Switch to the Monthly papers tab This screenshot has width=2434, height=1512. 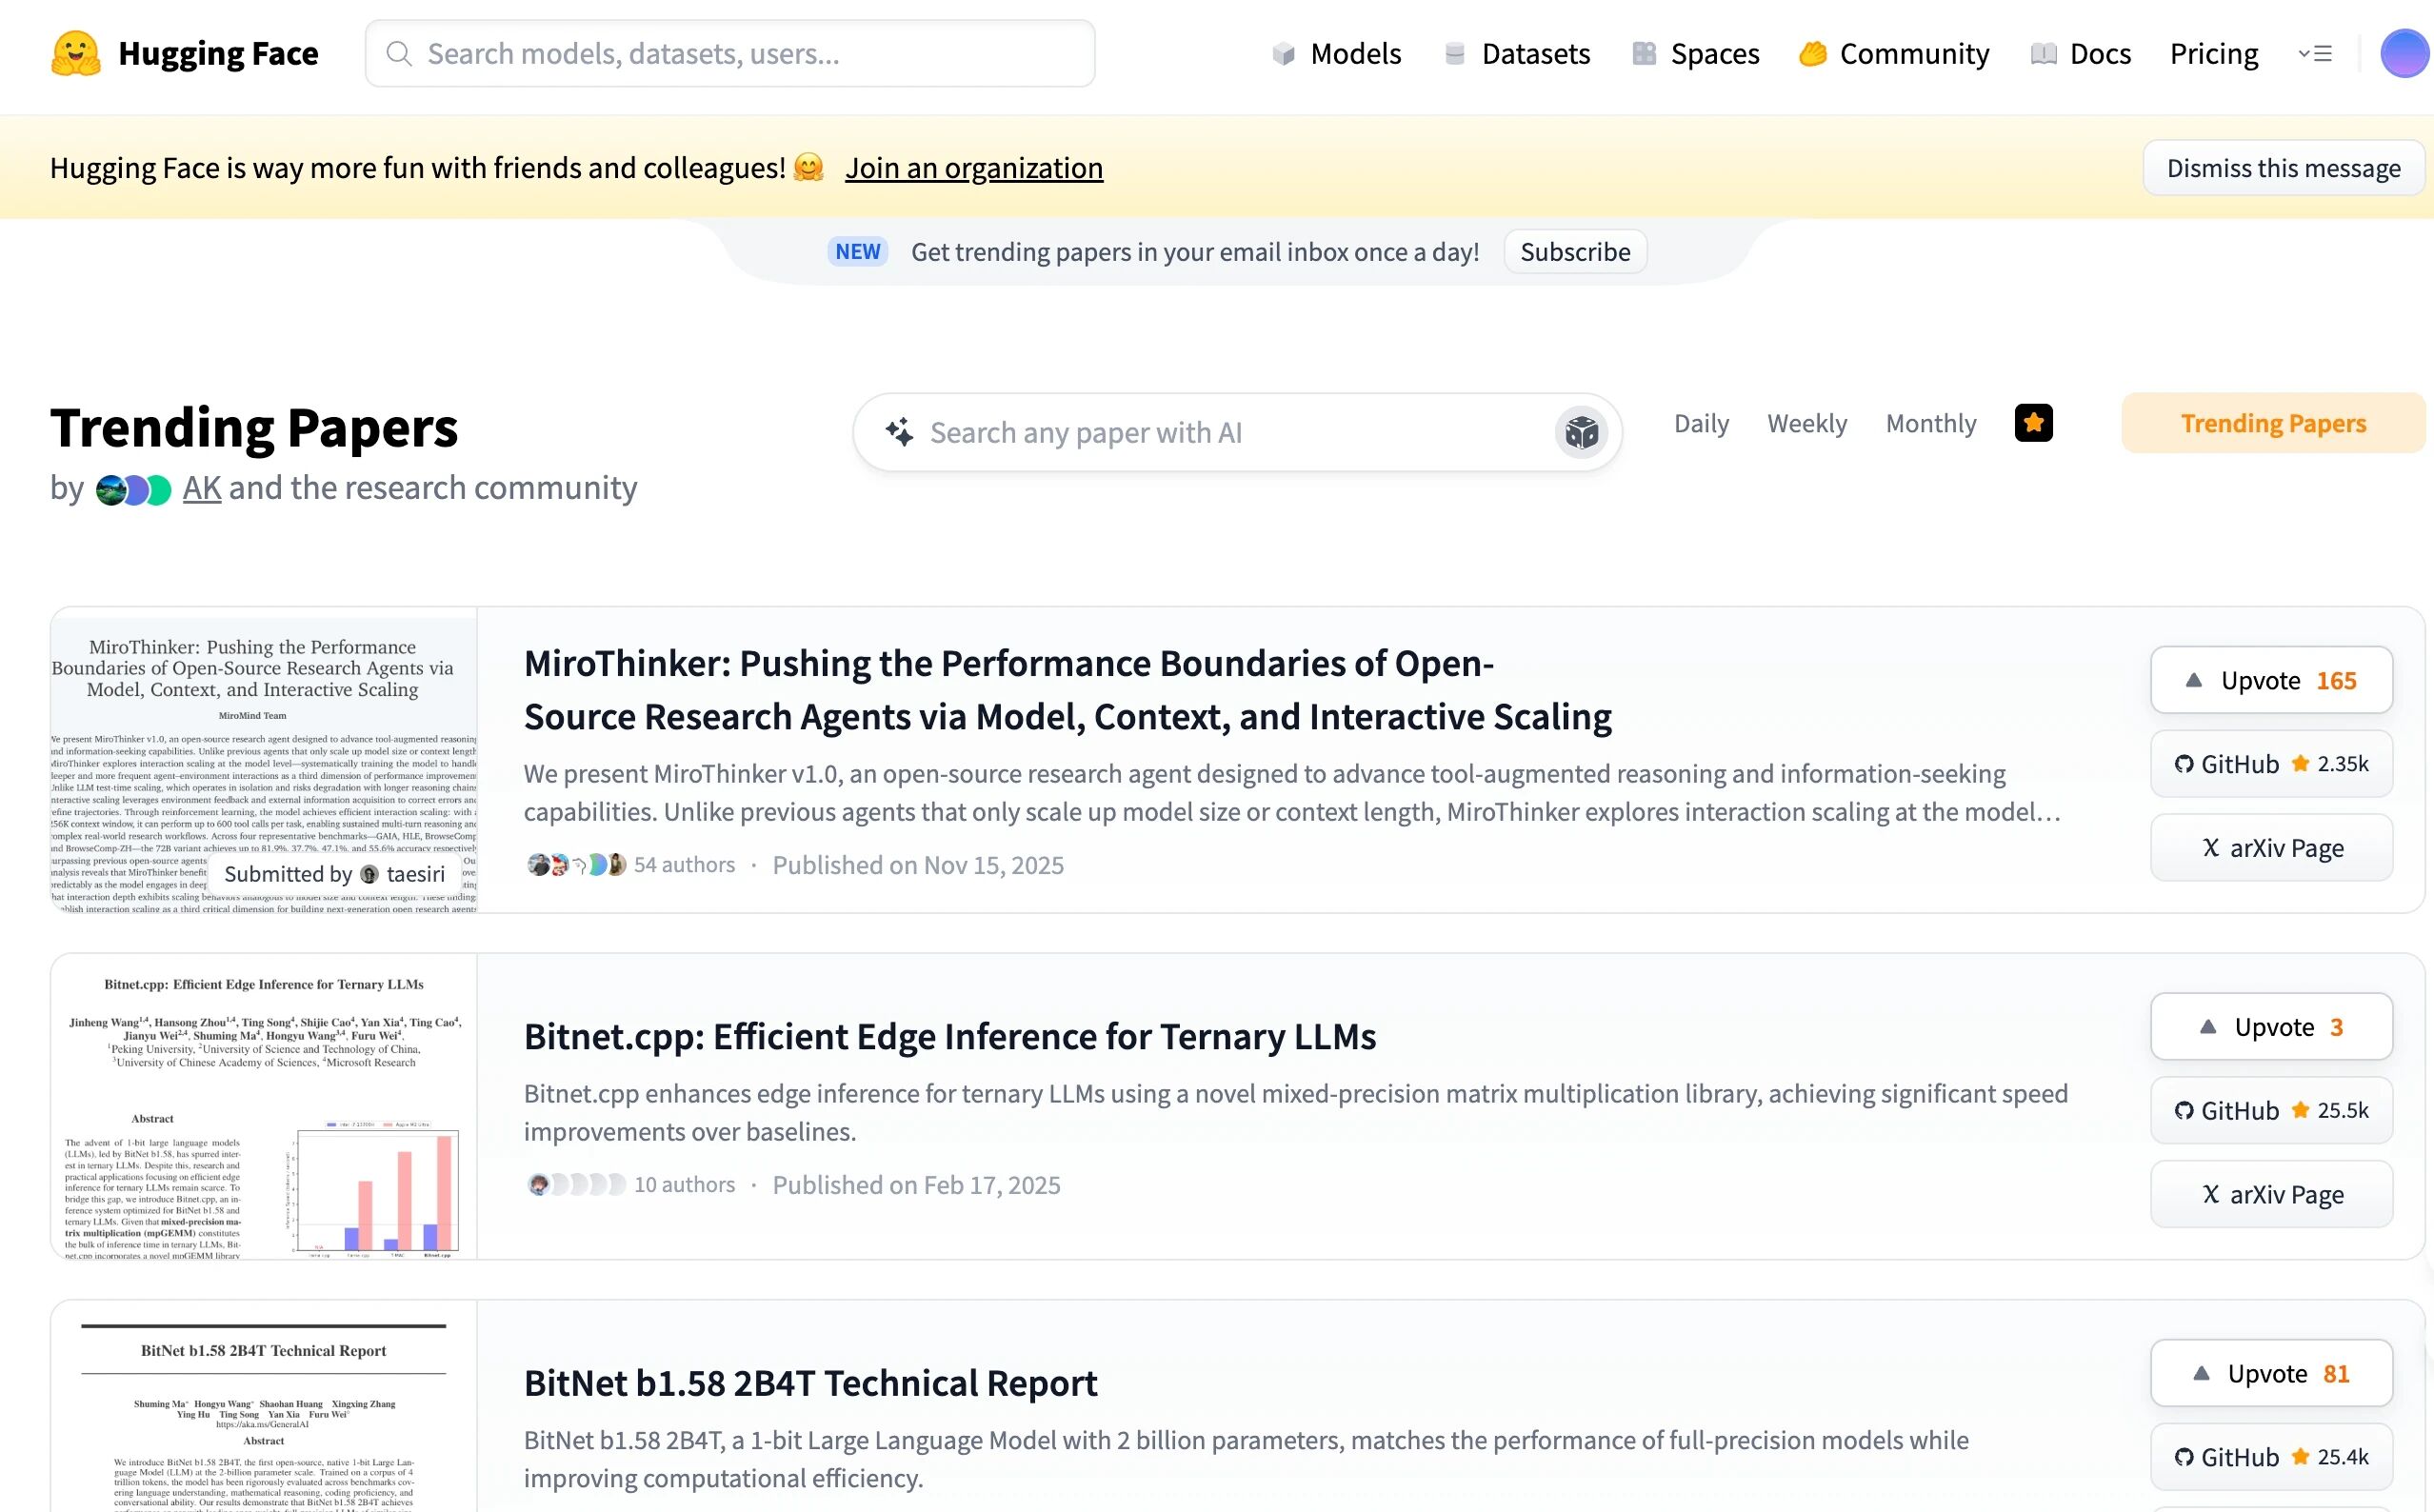click(x=1930, y=423)
